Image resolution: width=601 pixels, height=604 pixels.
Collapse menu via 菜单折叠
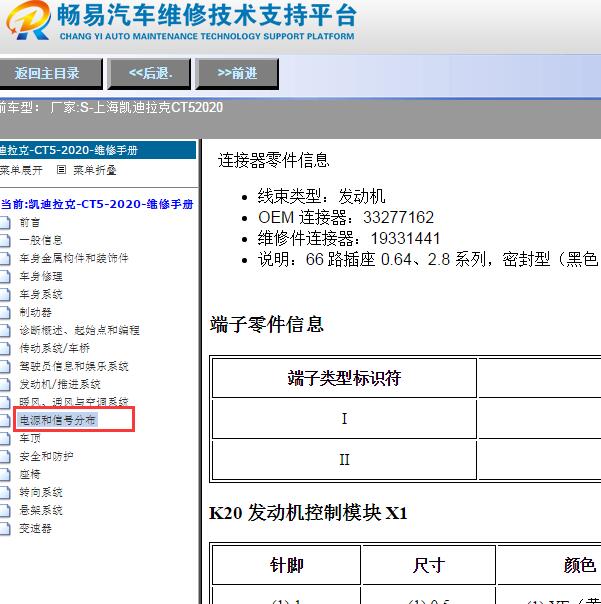95,170
